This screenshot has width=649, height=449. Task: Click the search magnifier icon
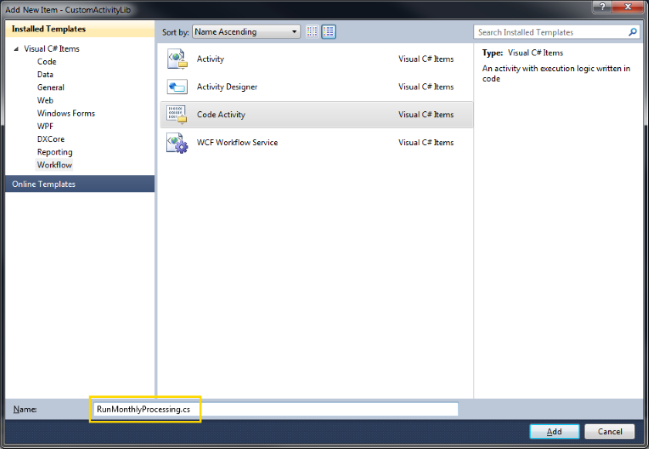(632, 32)
